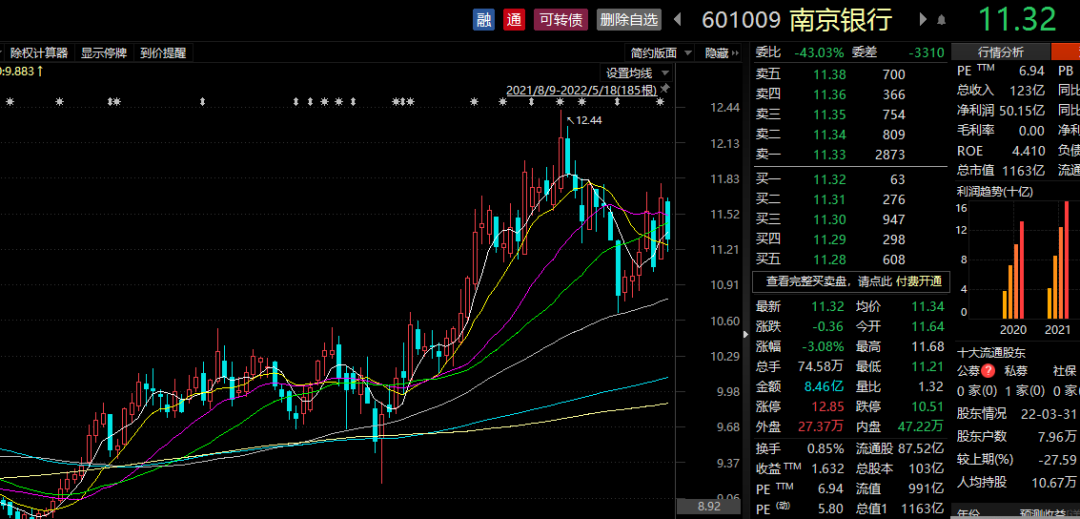Select the 卖二 11.34 ask row
1080x519 pixels.
[851, 134]
